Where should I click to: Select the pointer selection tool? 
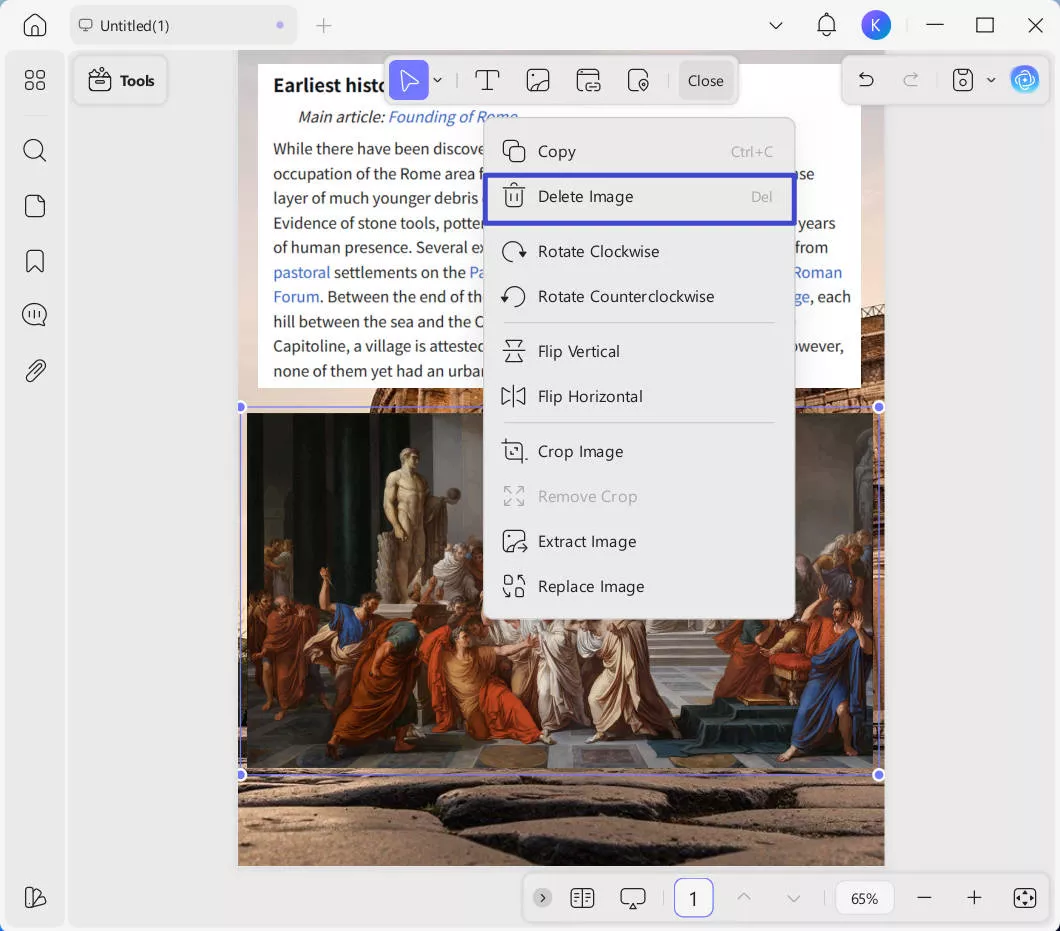point(408,80)
